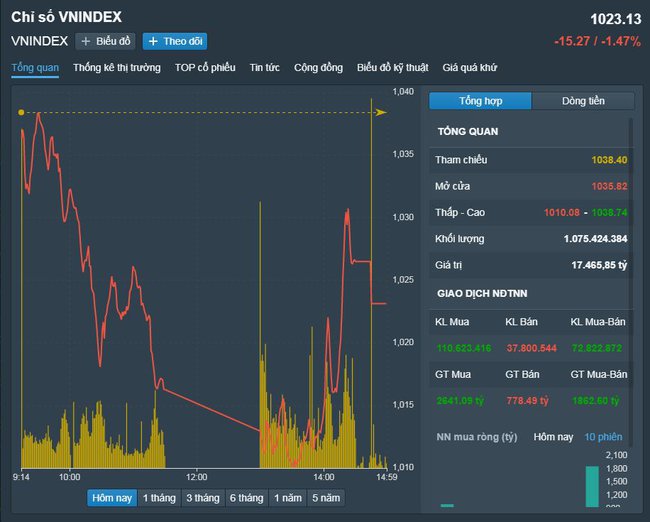The width and height of the screenshot is (650, 522).
Task: Click the high value 1038.74
Action: point(609,212)
